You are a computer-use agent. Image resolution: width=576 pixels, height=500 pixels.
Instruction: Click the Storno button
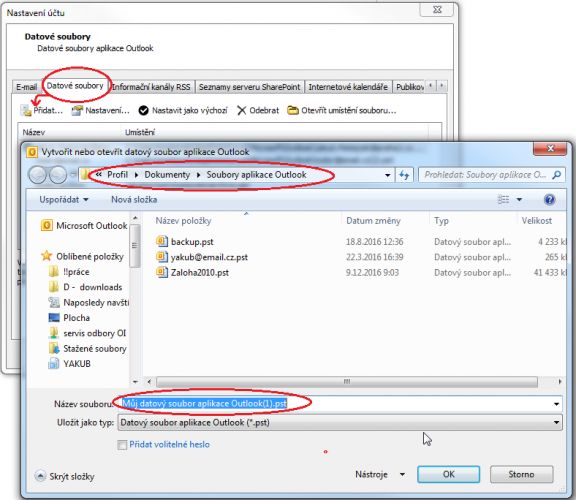click(x=521, y=474)
